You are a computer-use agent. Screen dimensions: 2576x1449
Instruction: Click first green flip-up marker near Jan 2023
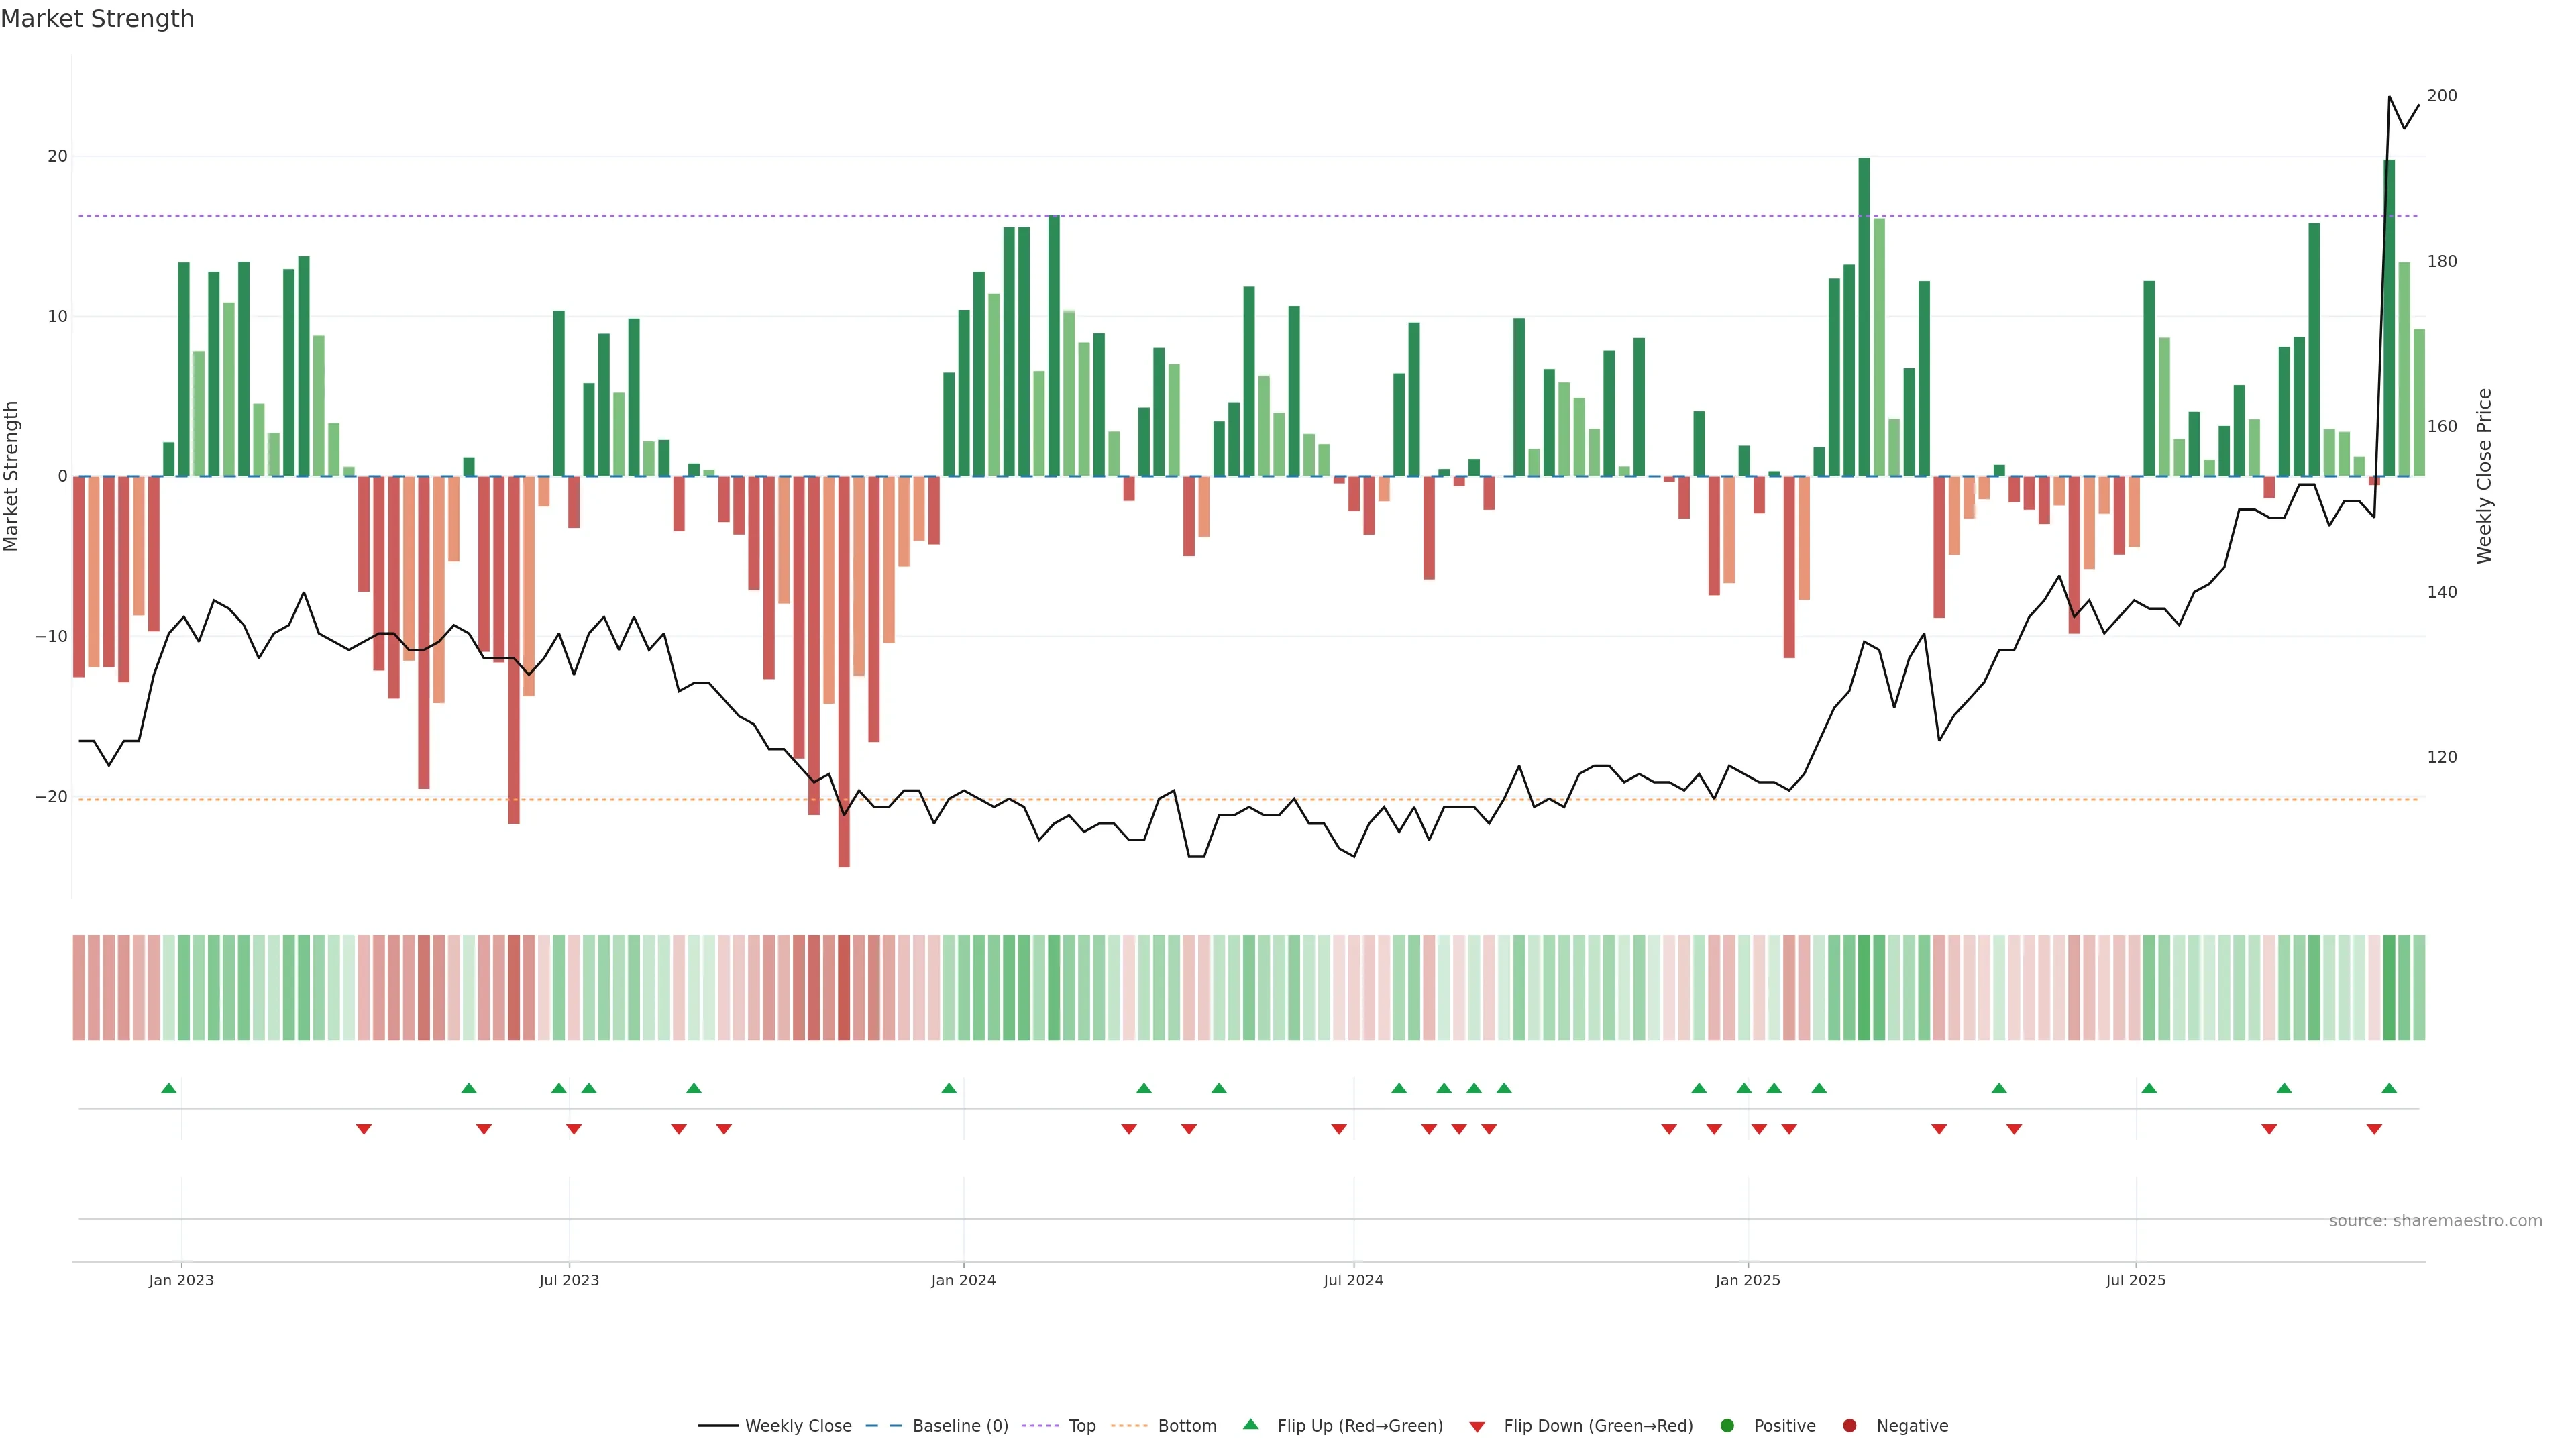pos(169,1088)
